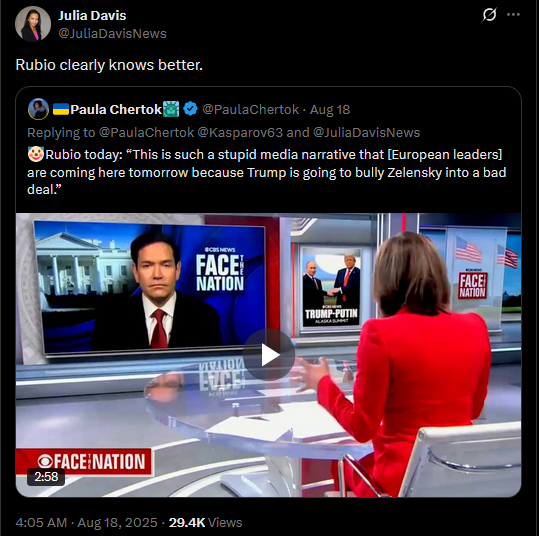Open the Aug 18 quoted post date

point(330,110)
